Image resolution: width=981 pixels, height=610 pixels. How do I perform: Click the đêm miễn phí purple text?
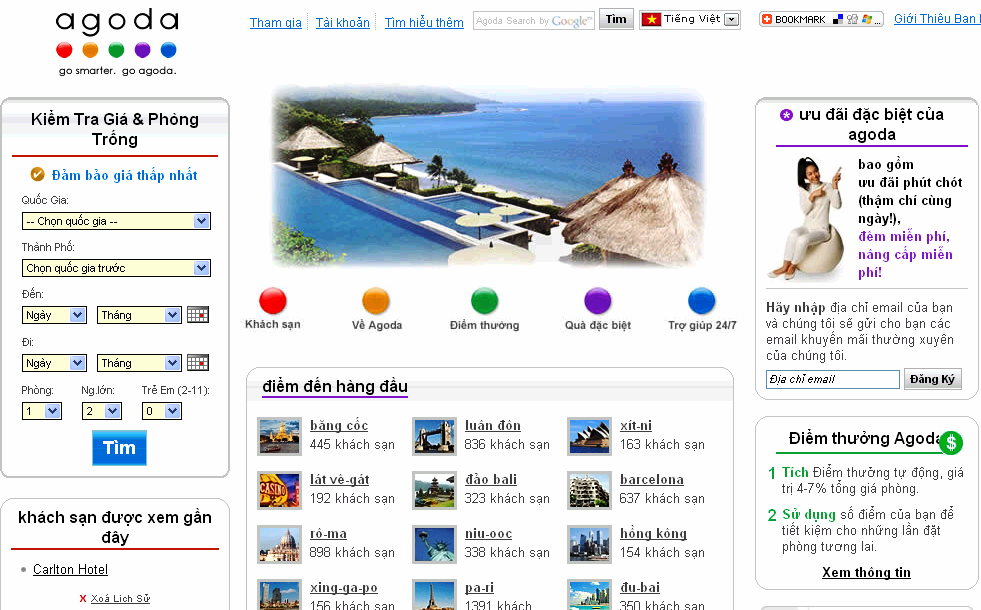coord(903,236)
